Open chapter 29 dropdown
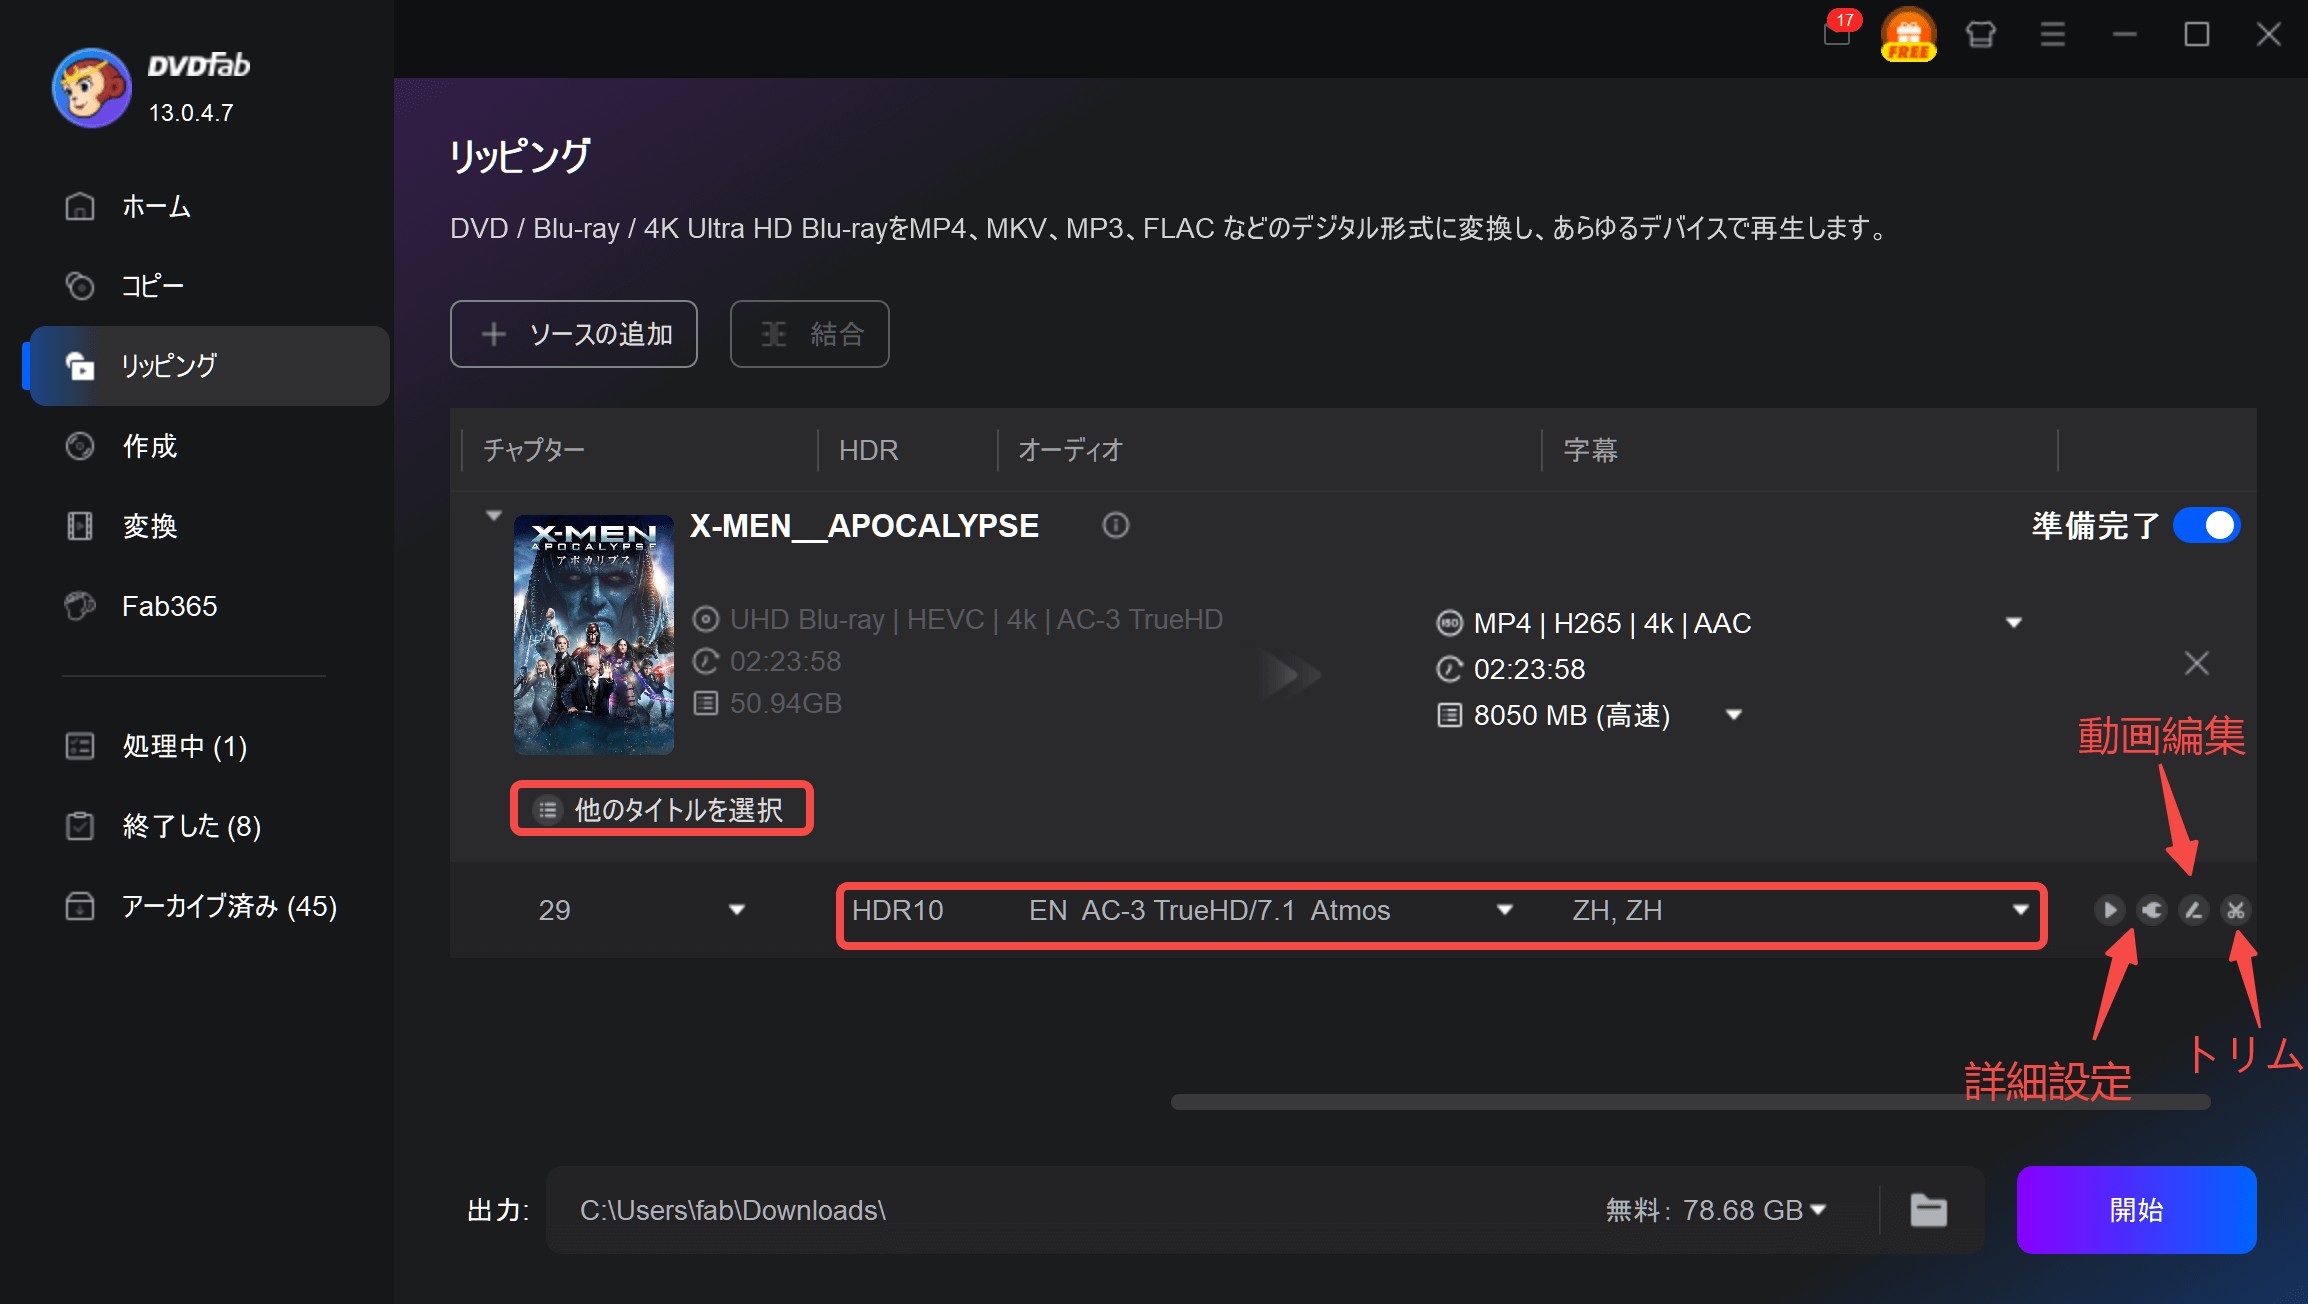 (x=737, y=910)
